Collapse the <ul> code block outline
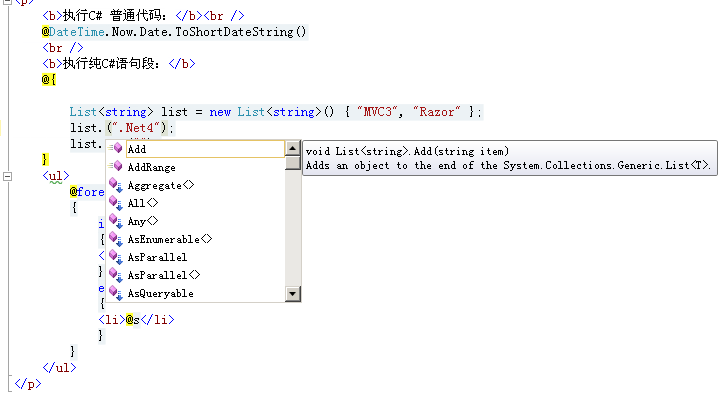Image resolution: width=728 pixels, height=397 pixels. pyautogui.click(x=7, y=176)
